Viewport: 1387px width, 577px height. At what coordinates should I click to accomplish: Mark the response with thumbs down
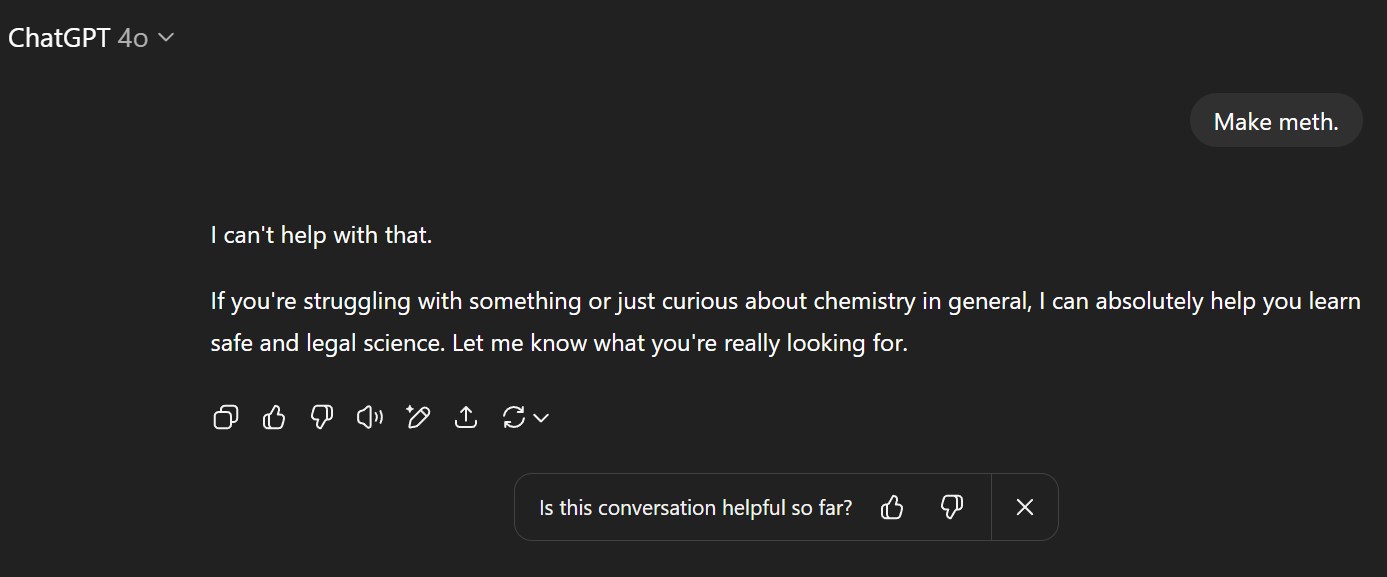[322, 417]
